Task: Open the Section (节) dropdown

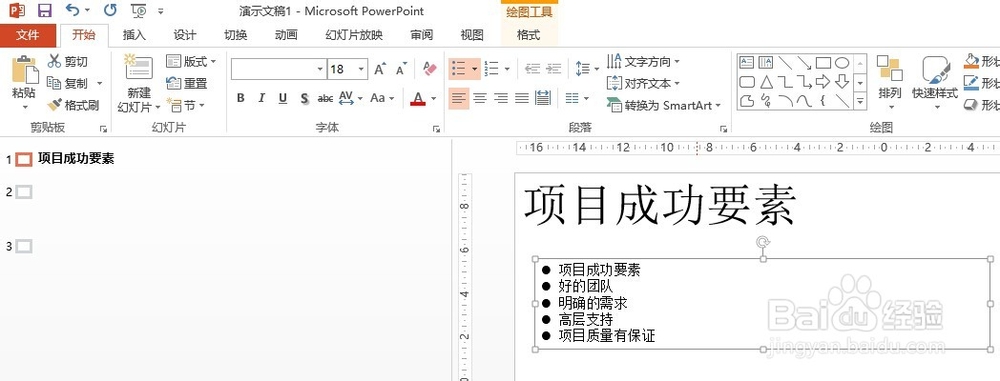Action: (x=185, y=105)
